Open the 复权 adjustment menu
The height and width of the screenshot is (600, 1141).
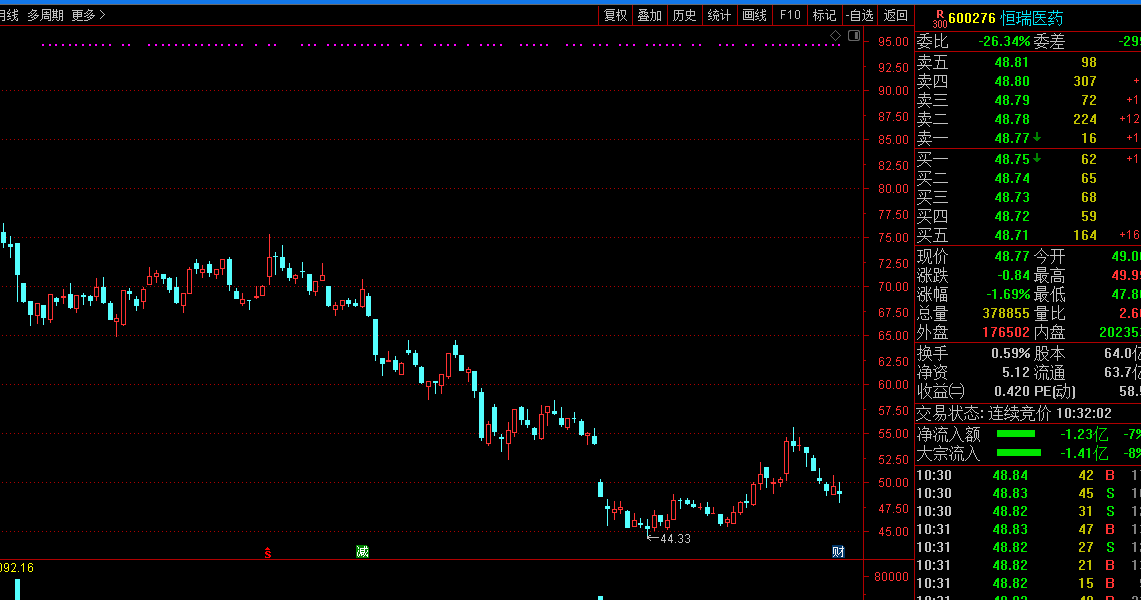(616, 15)
